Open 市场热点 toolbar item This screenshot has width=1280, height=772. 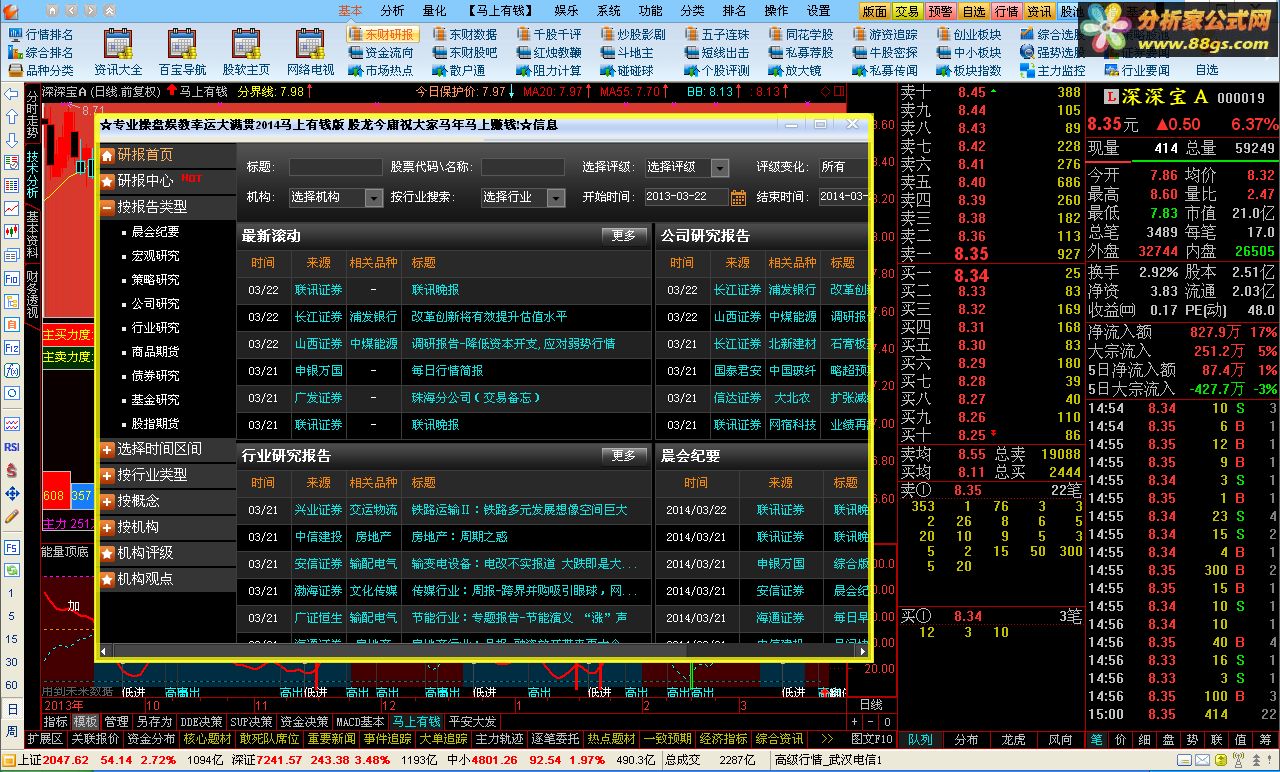[381, 70]
